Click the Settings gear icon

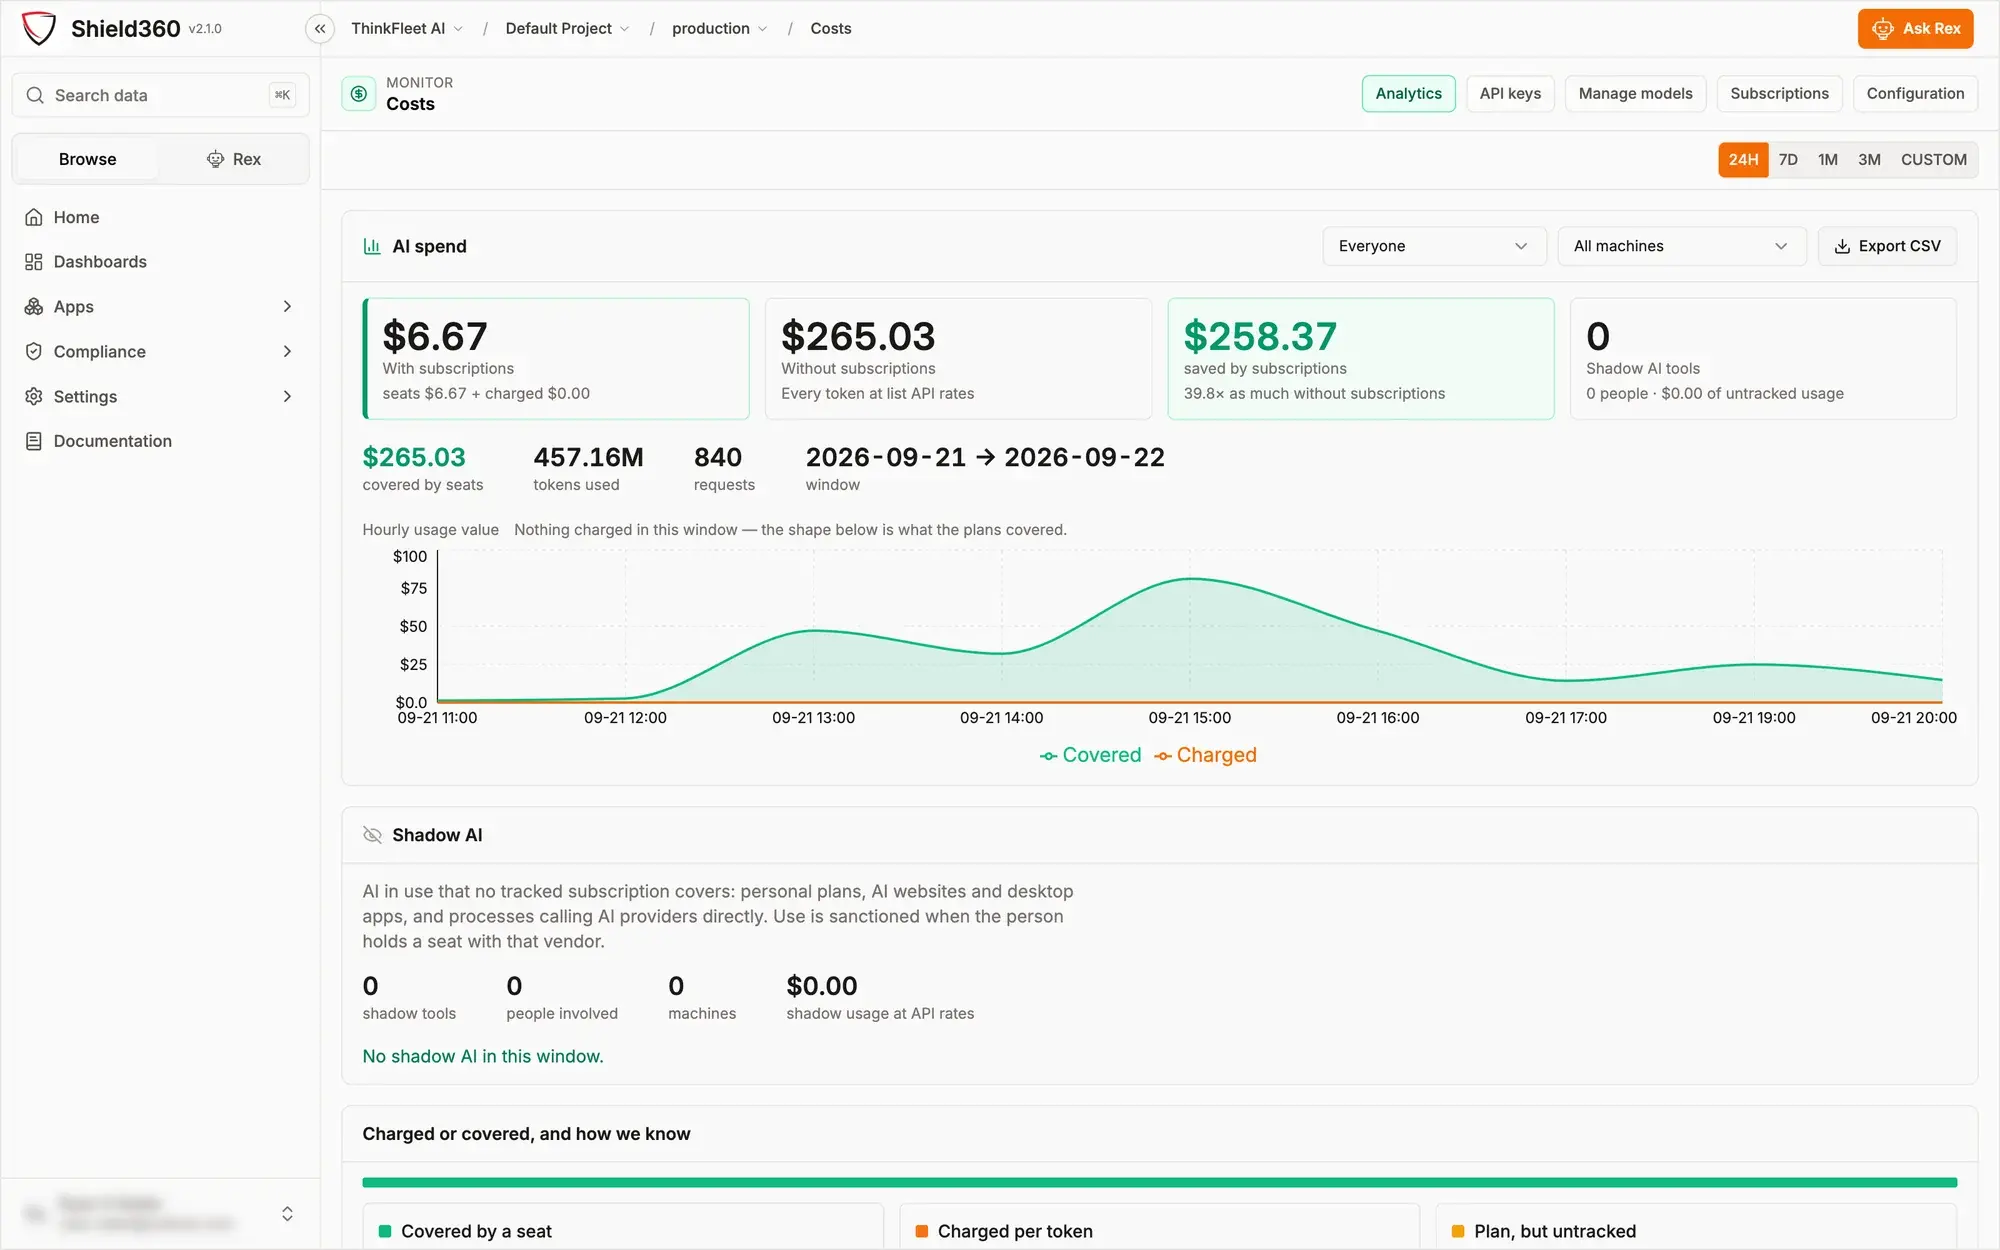point(34,397)
